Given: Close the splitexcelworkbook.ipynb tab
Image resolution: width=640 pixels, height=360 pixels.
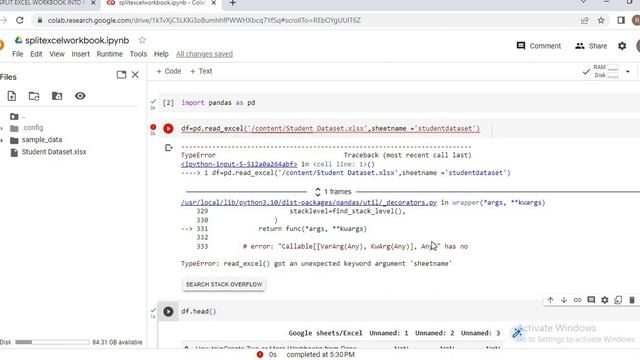Looking at the screenshot, I should 213,3.
